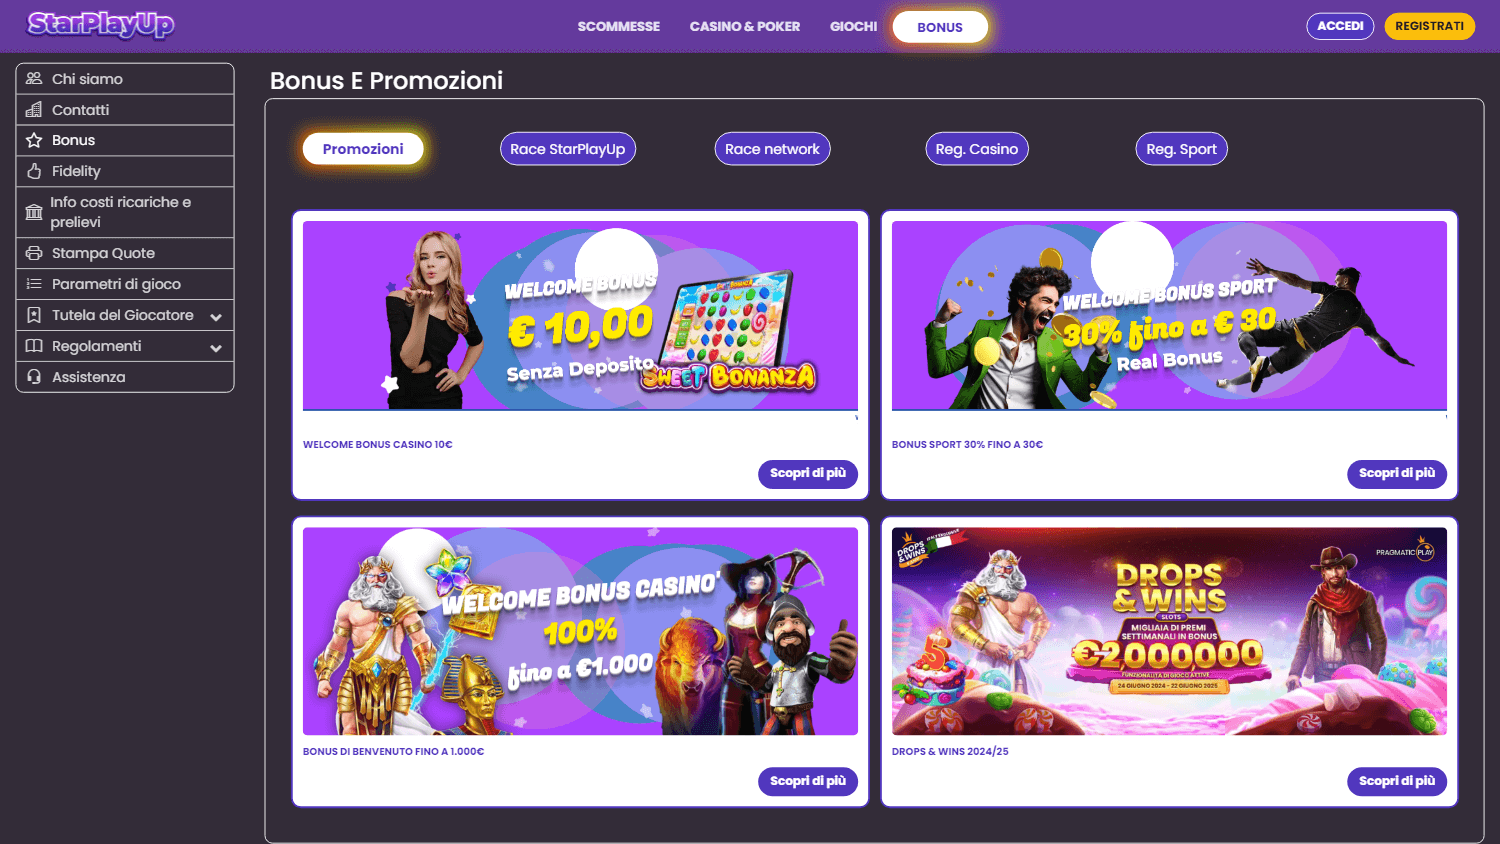Click the Contatti building icon
1500x844 pixels.
[34, 110]
